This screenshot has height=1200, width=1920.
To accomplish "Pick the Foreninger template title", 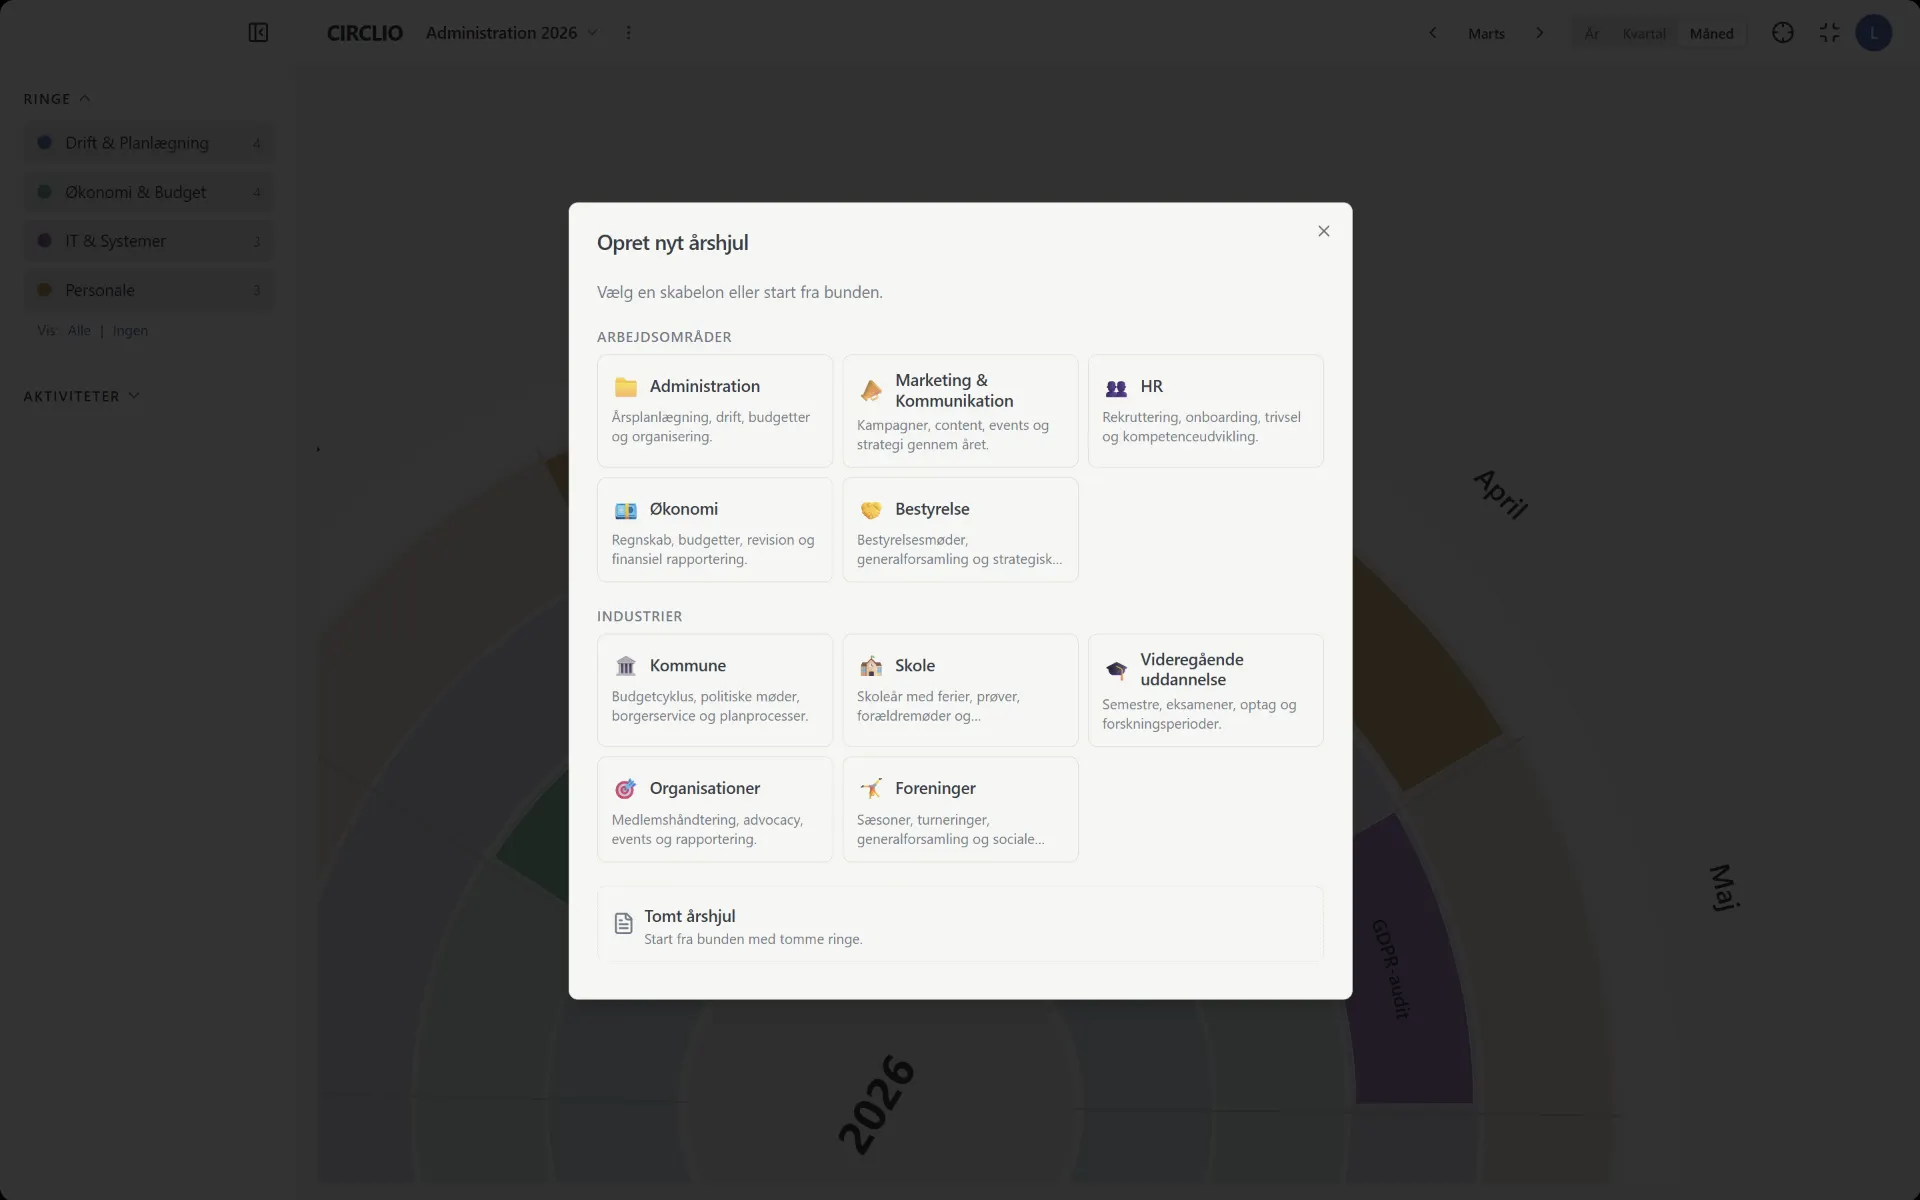I will (935, 788).
